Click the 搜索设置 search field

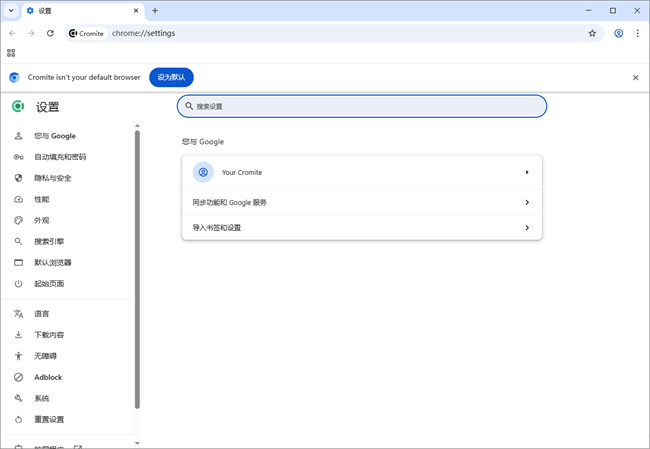click(x=362, y=106)
